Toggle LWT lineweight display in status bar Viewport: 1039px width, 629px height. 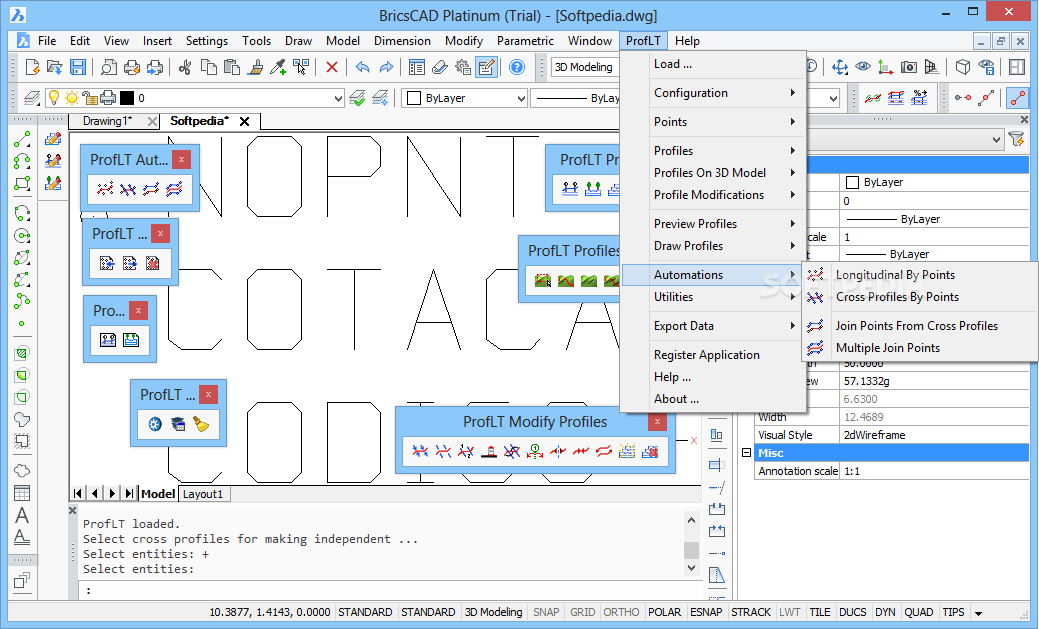coord(789,612)
